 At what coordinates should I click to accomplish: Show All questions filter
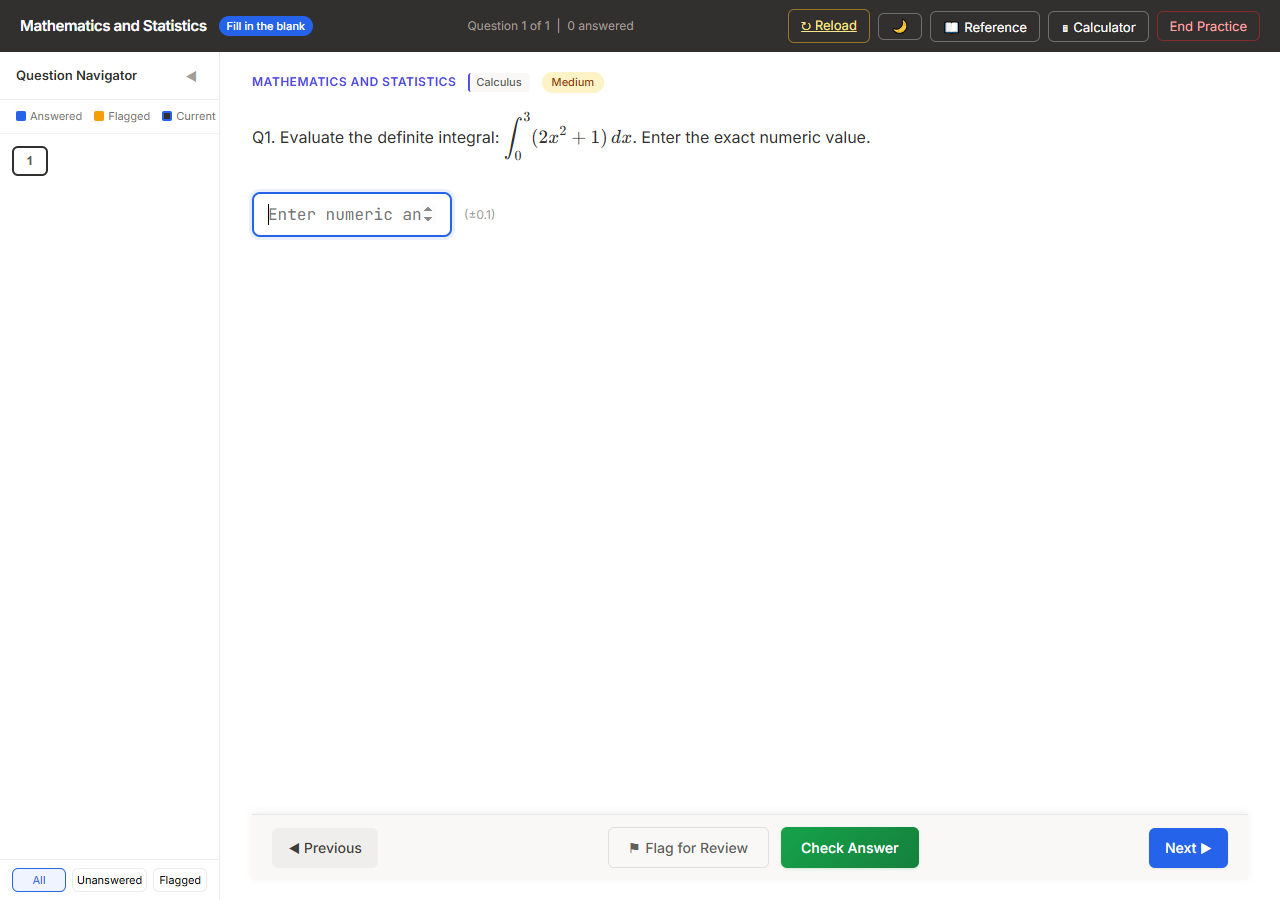tap(39, 880)
